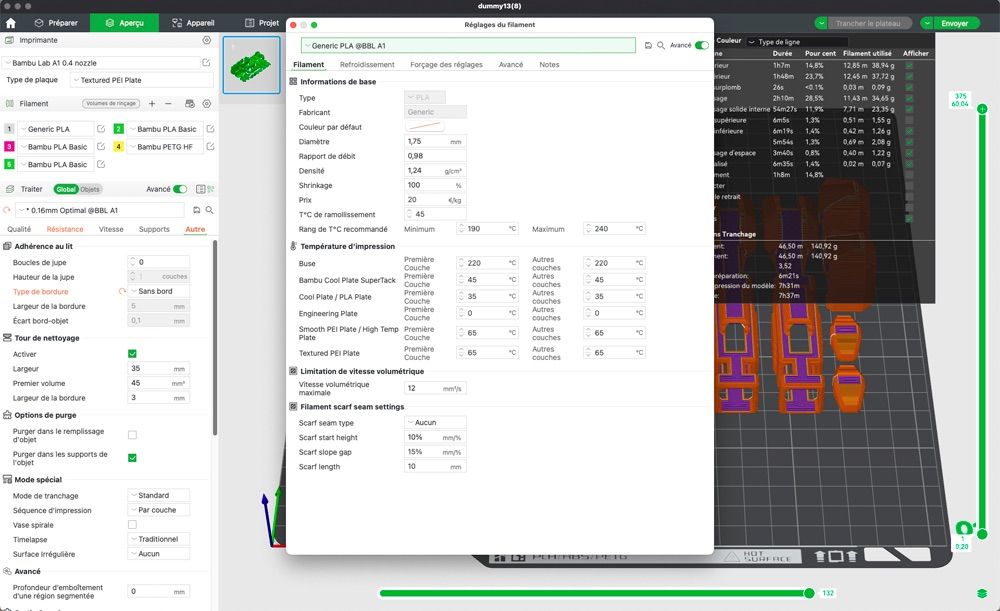Viewport: 1000px width, 611px height.
Task: Switch to Refroidissement tab
Action: [x=367, y=64]
